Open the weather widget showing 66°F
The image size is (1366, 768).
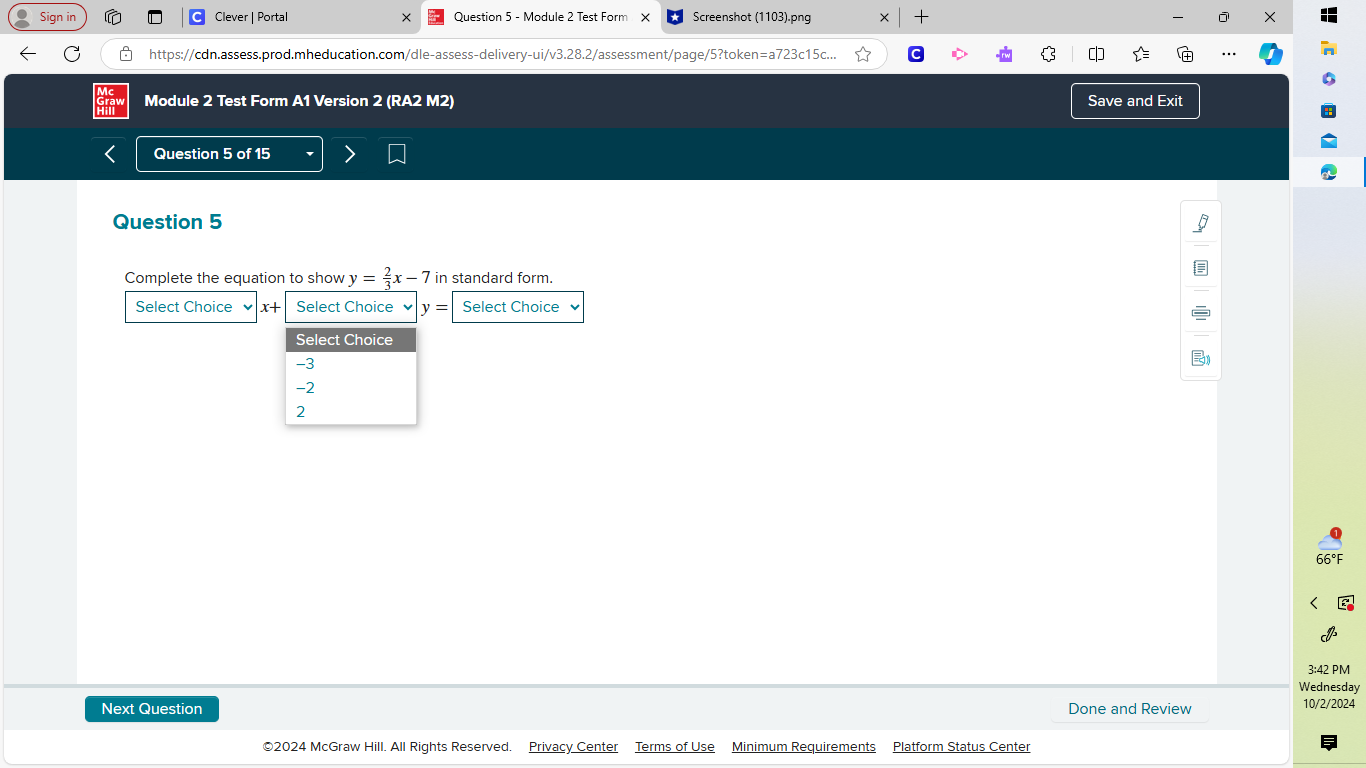click(1329, 548)
